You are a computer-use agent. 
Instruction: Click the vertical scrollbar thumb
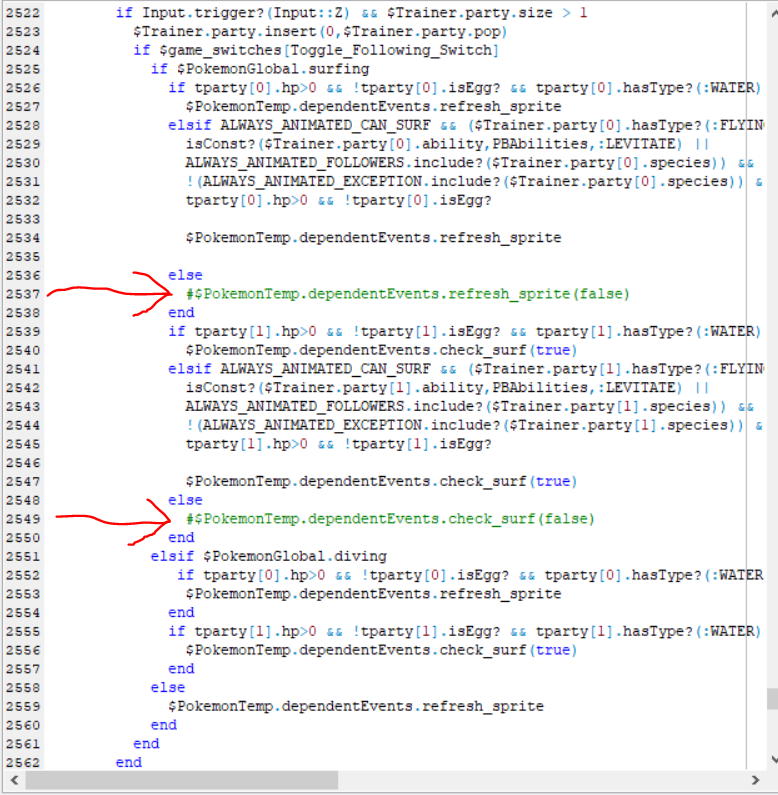[x=772, y=699]
